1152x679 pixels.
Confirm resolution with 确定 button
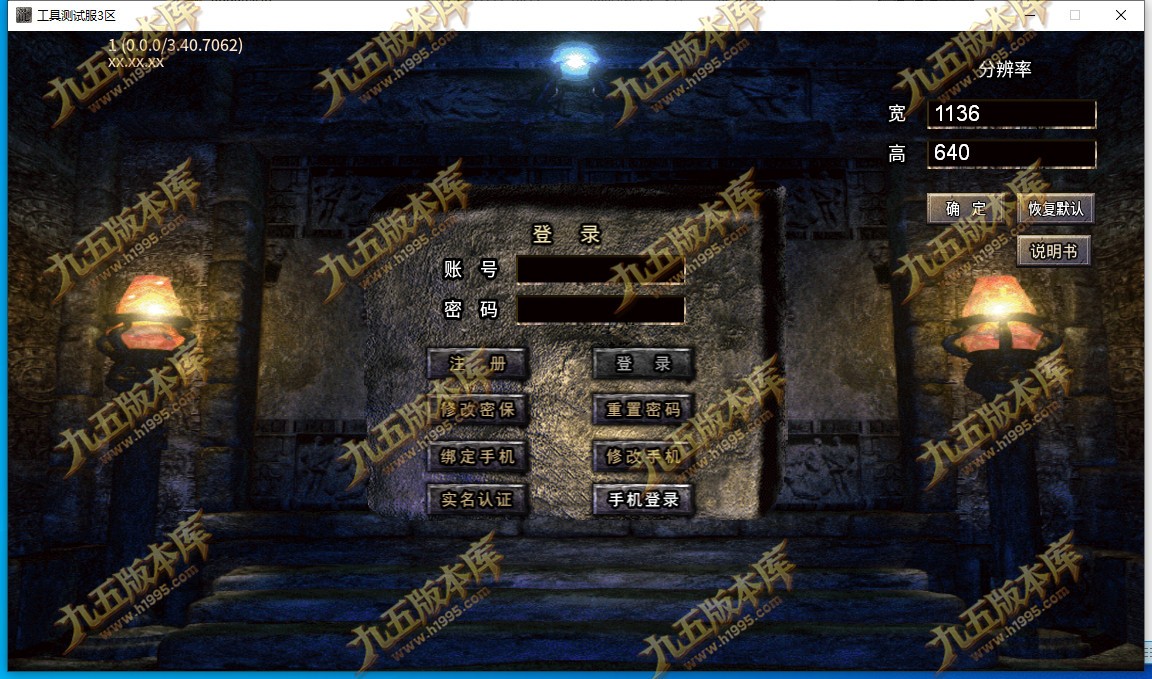click(965, 209)
